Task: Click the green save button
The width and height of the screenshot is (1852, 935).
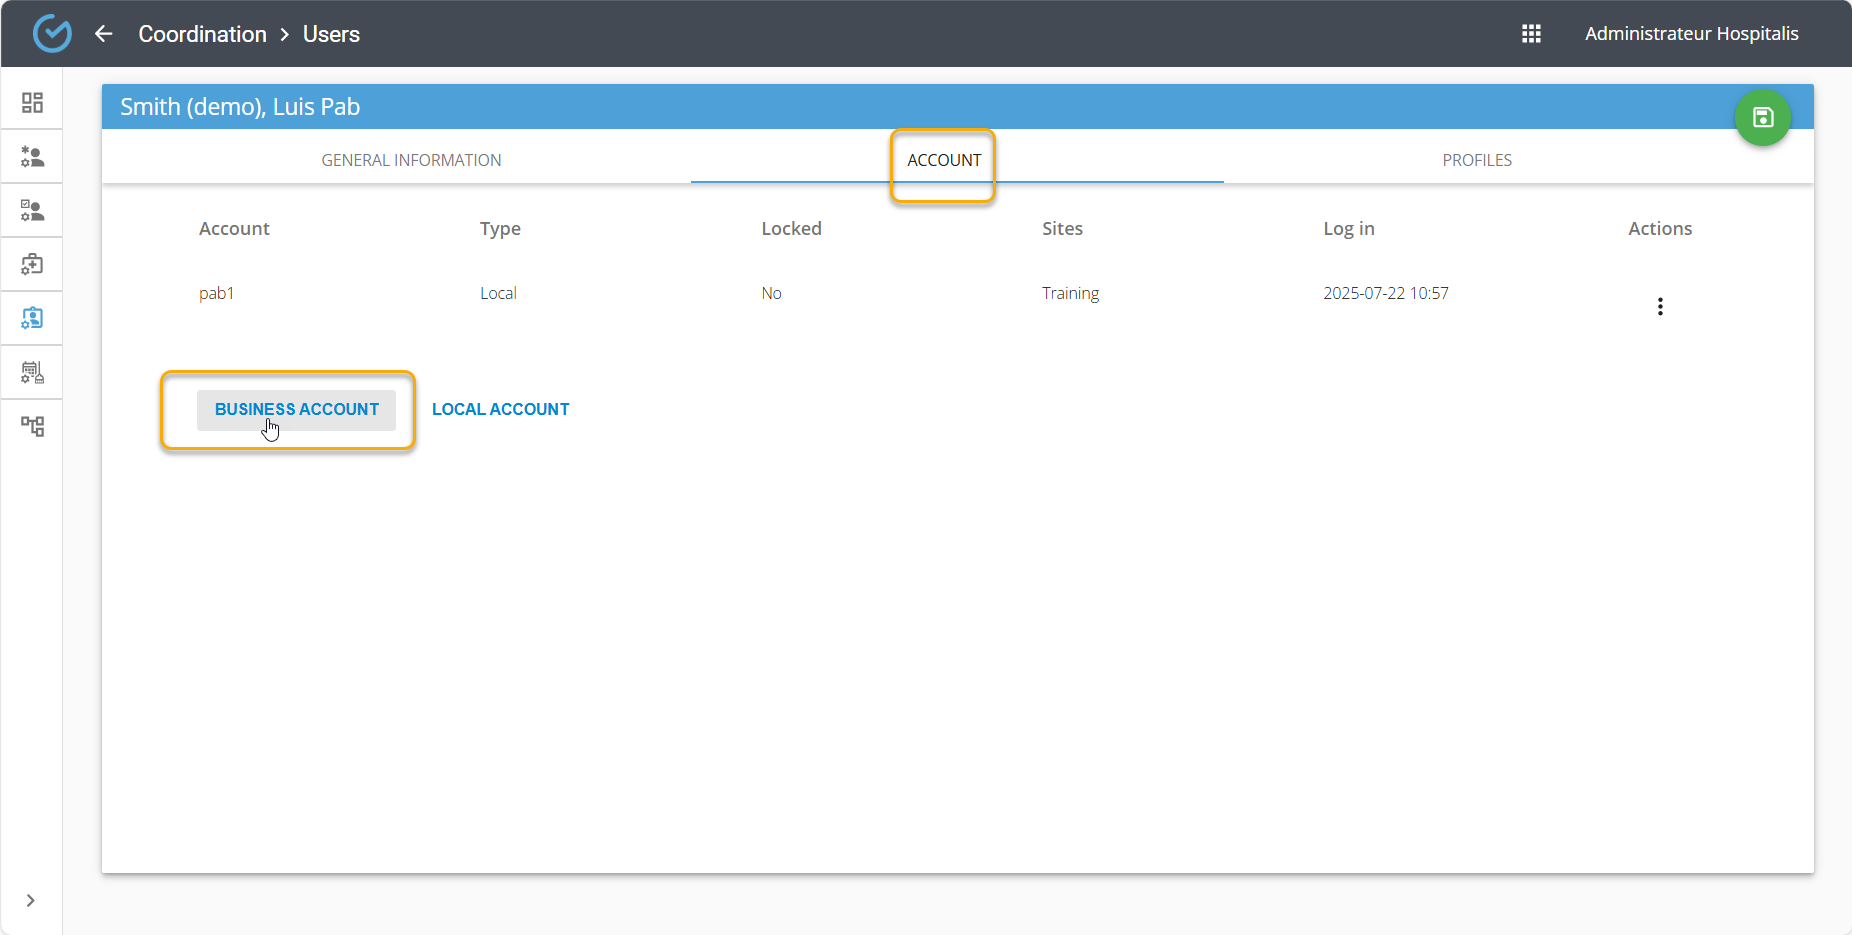Action: coord(1762,118)
